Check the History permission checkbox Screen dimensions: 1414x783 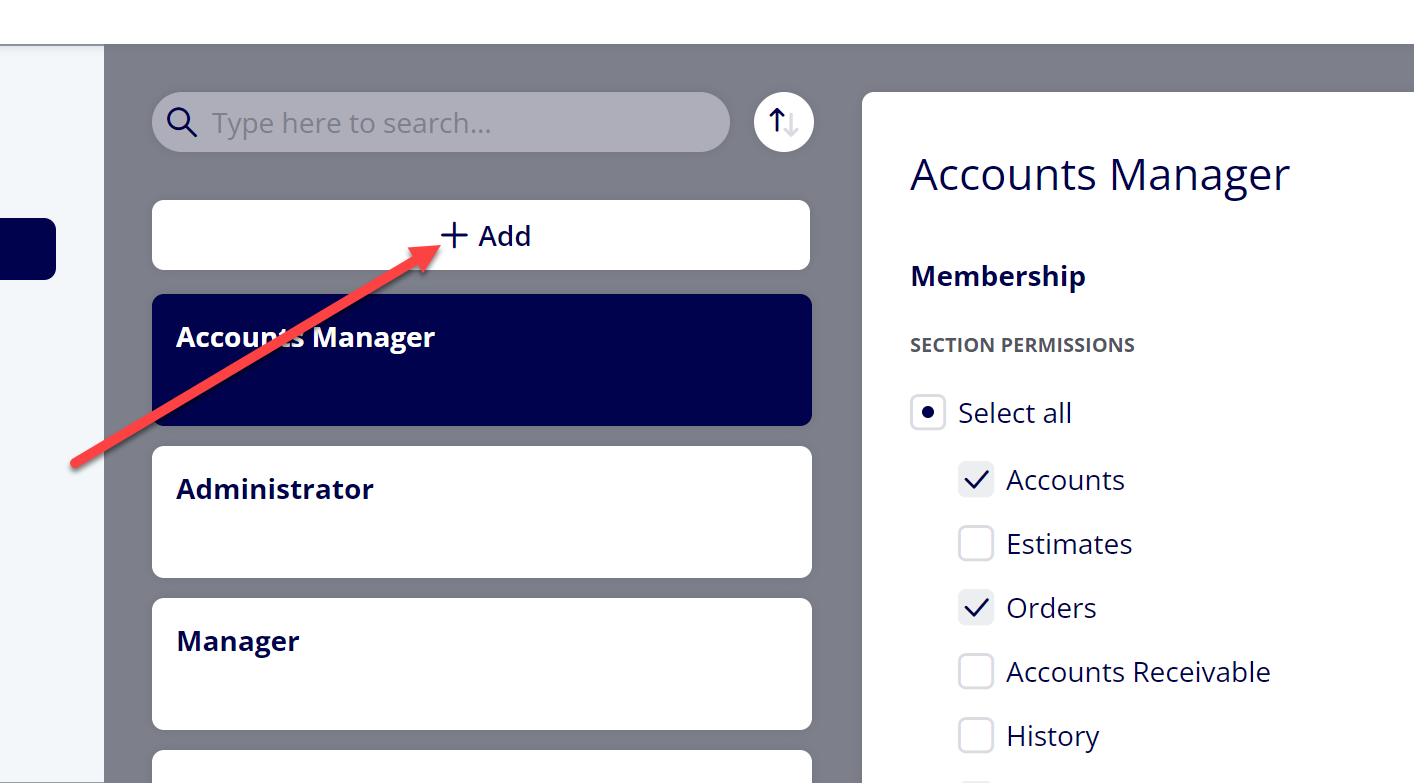(976, 736)
